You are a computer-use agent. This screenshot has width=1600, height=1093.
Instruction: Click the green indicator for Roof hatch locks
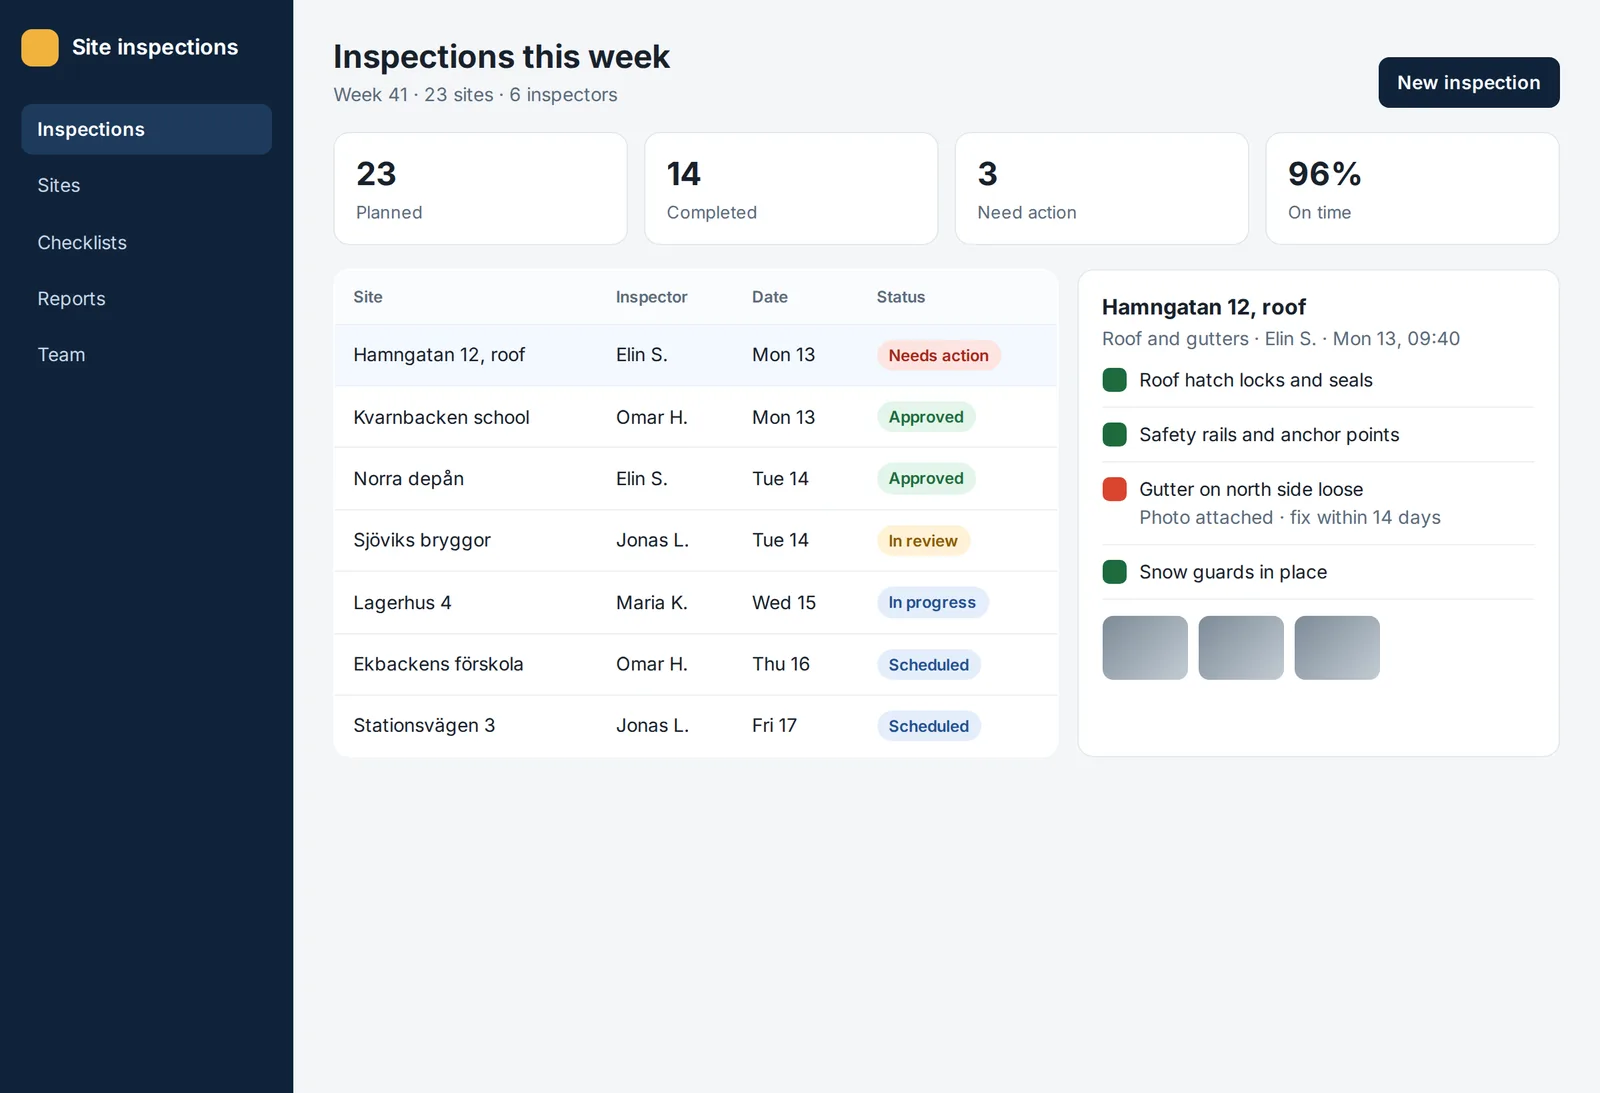[1114, 380]
